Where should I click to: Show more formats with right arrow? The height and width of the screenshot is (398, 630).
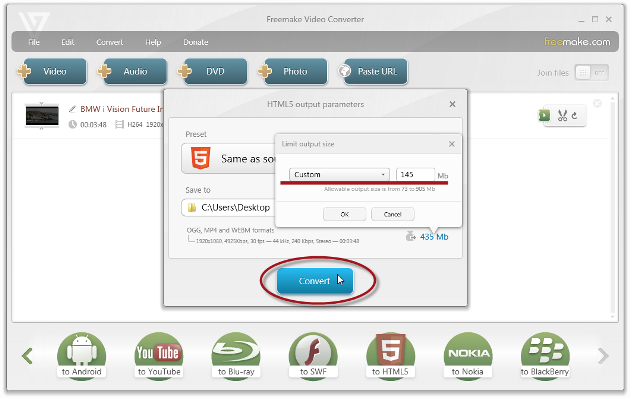(x=603, y=356)
